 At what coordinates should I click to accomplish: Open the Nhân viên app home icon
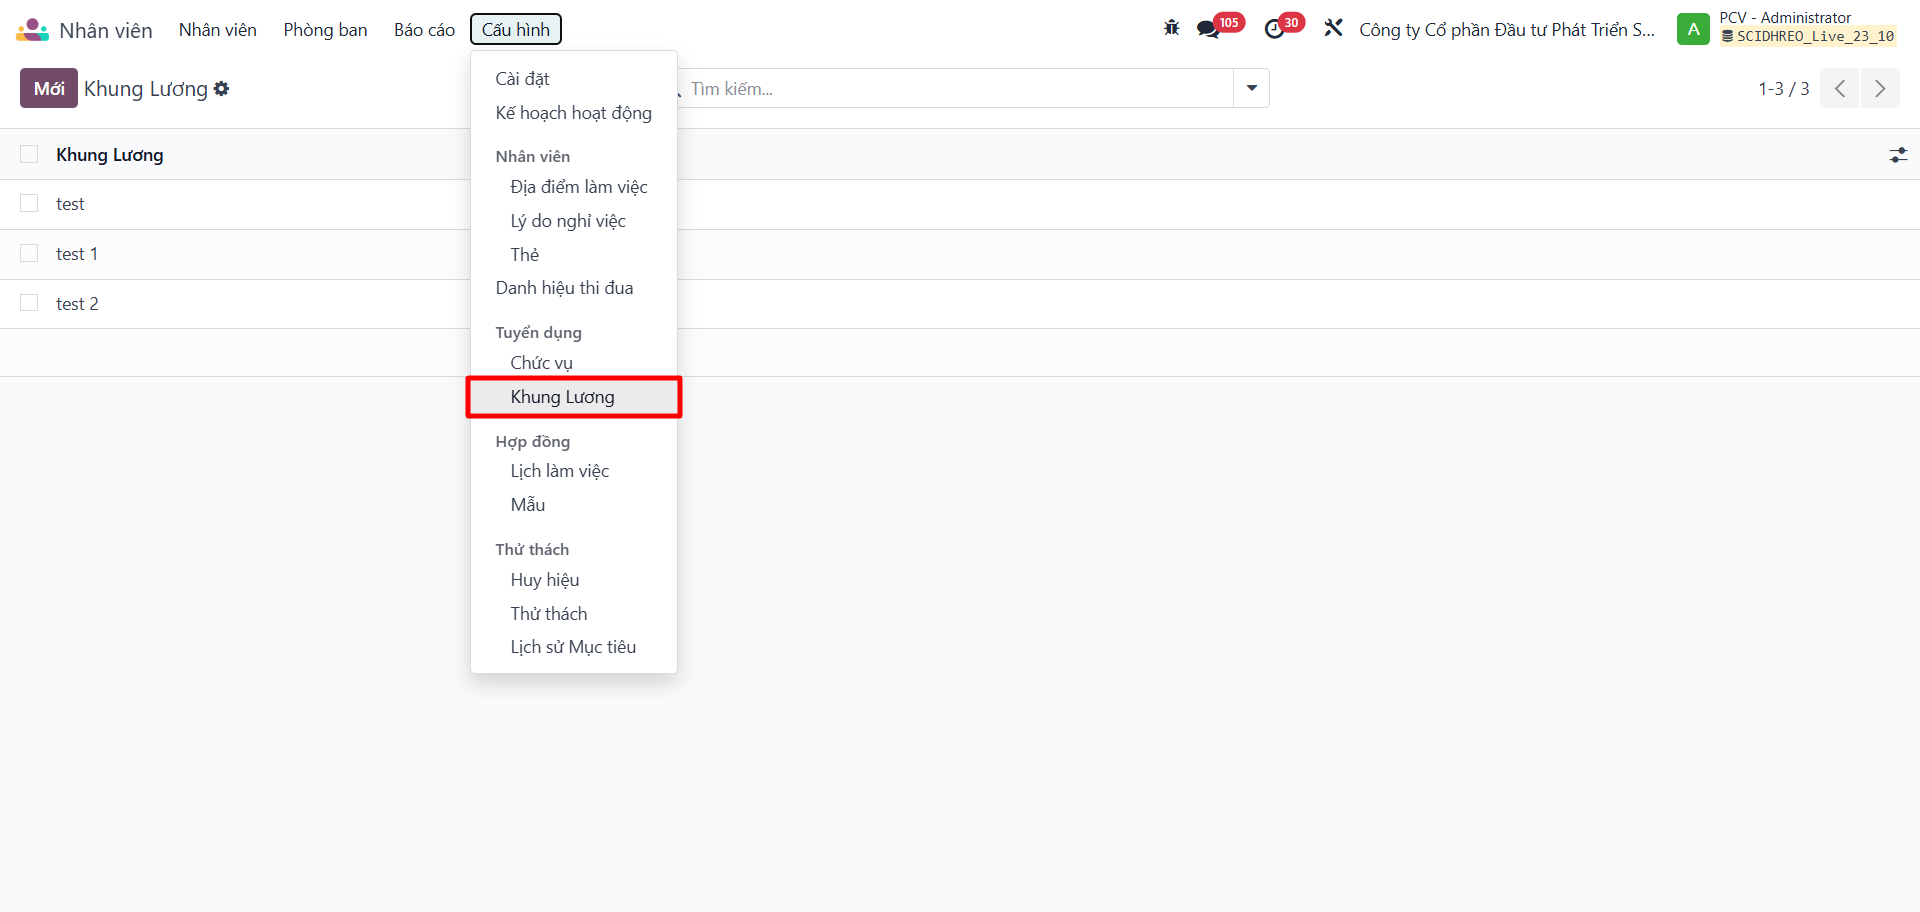coord(32,30)
